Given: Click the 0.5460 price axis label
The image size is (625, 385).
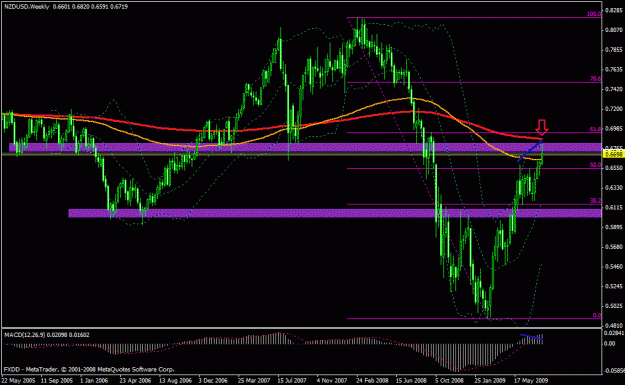Looking at the screenshot, I should pyautogui.click(x=614, y=267).
